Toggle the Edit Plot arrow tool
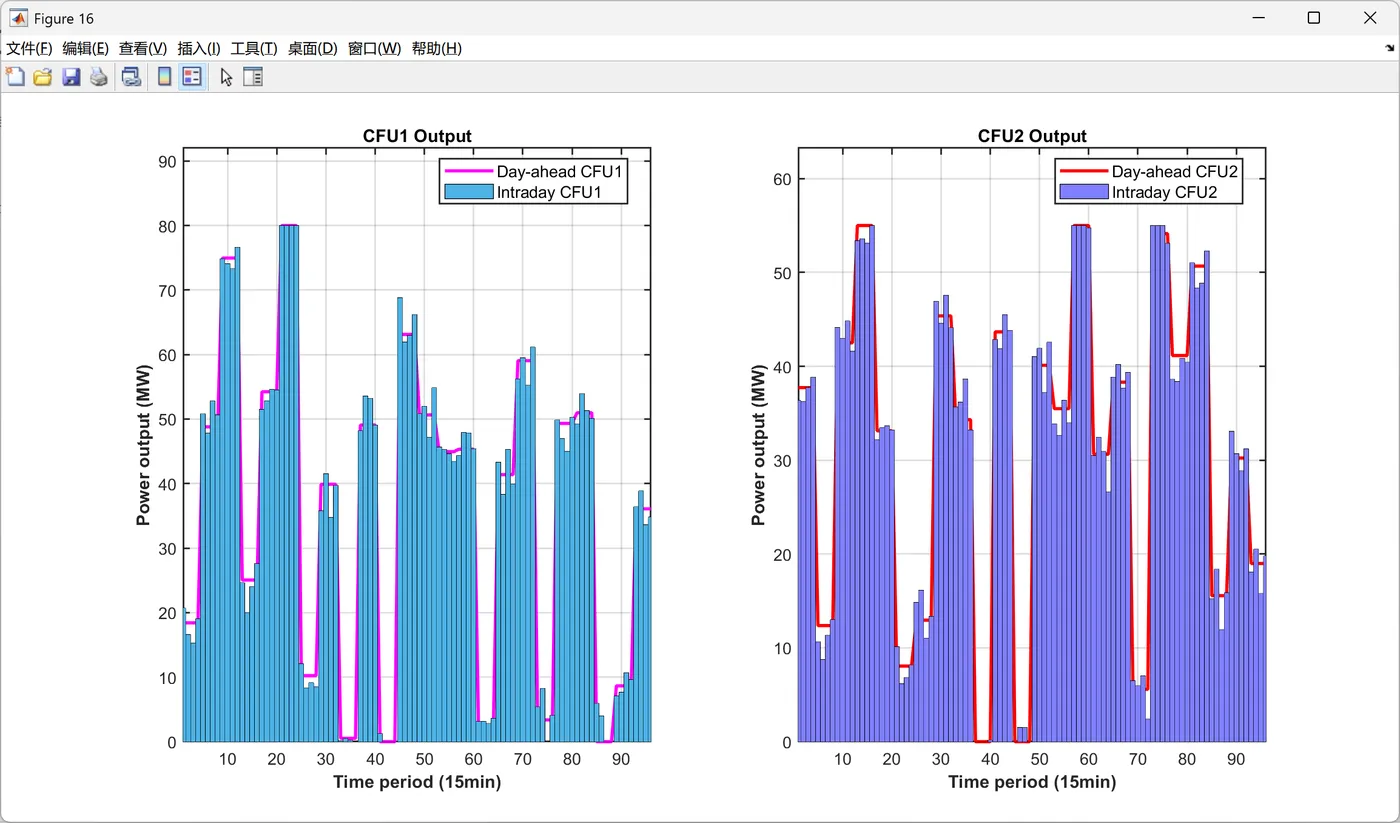The width and height of the screenshot is (1400, 823). [x=226, y=77]
